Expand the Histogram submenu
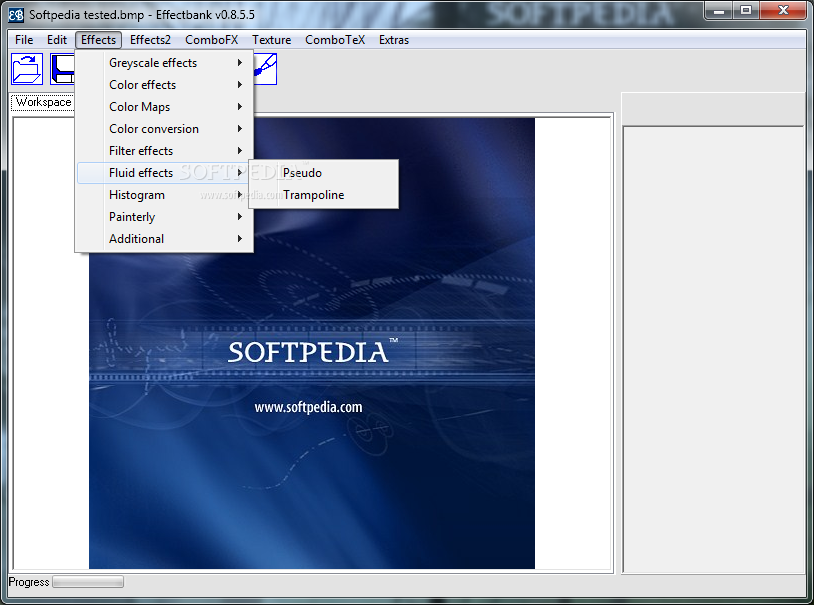 click(x=165, y=195)
